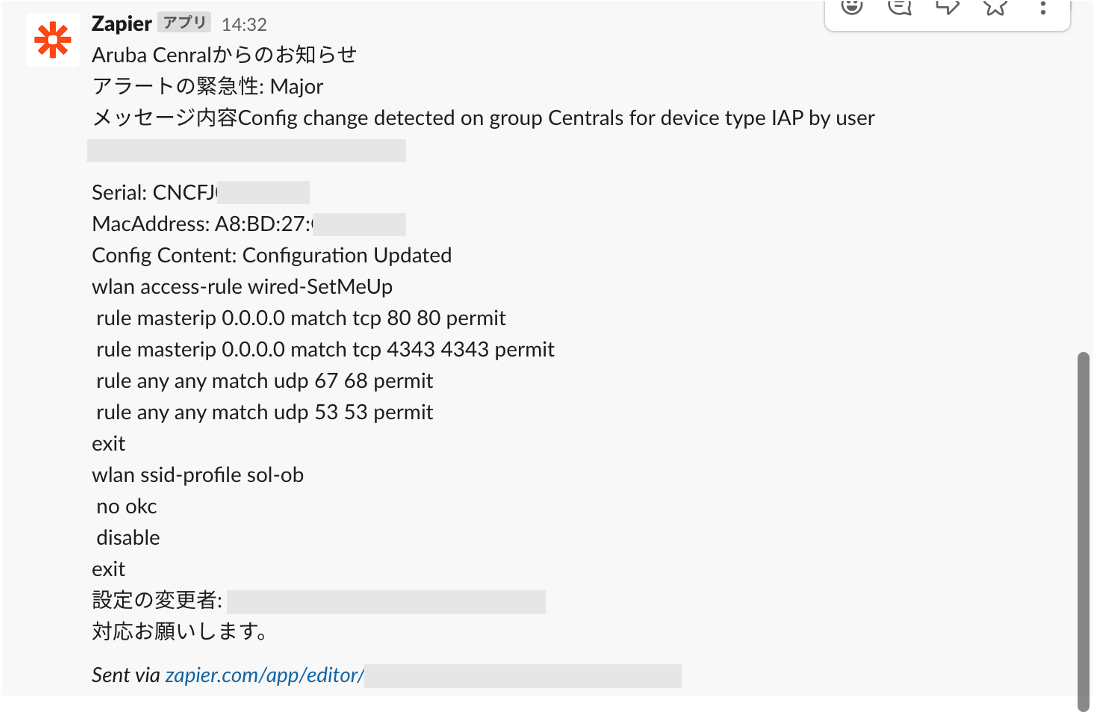
Task: Save the message with the star icon
Action: [x=995, y=7]
